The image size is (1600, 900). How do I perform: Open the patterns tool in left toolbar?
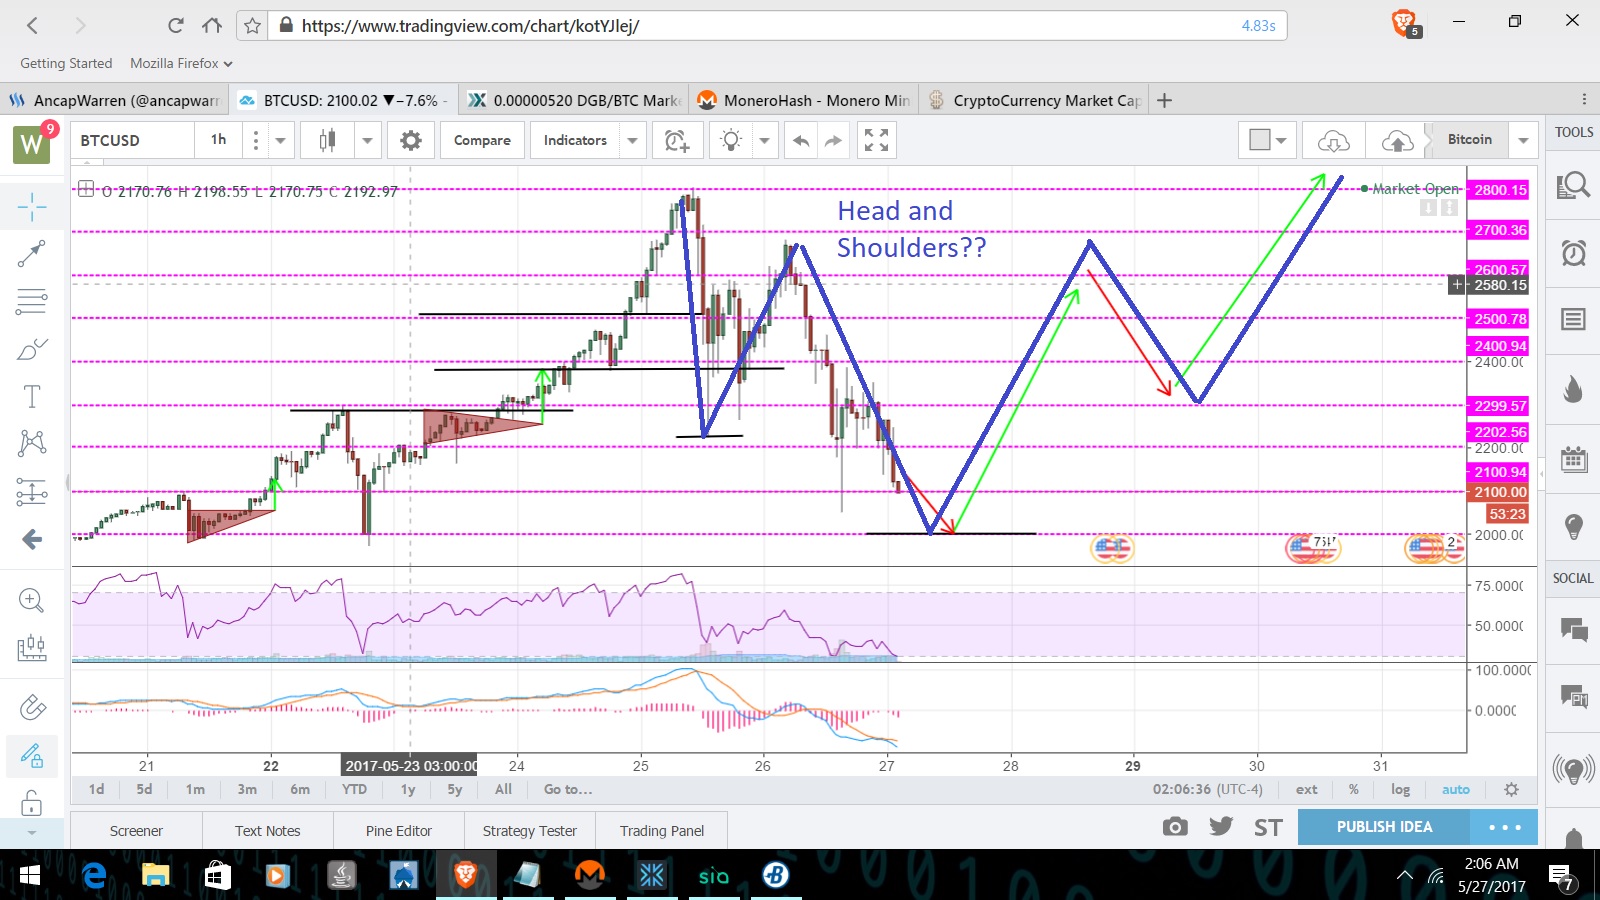pyautogui.click(x=32, y=443)
